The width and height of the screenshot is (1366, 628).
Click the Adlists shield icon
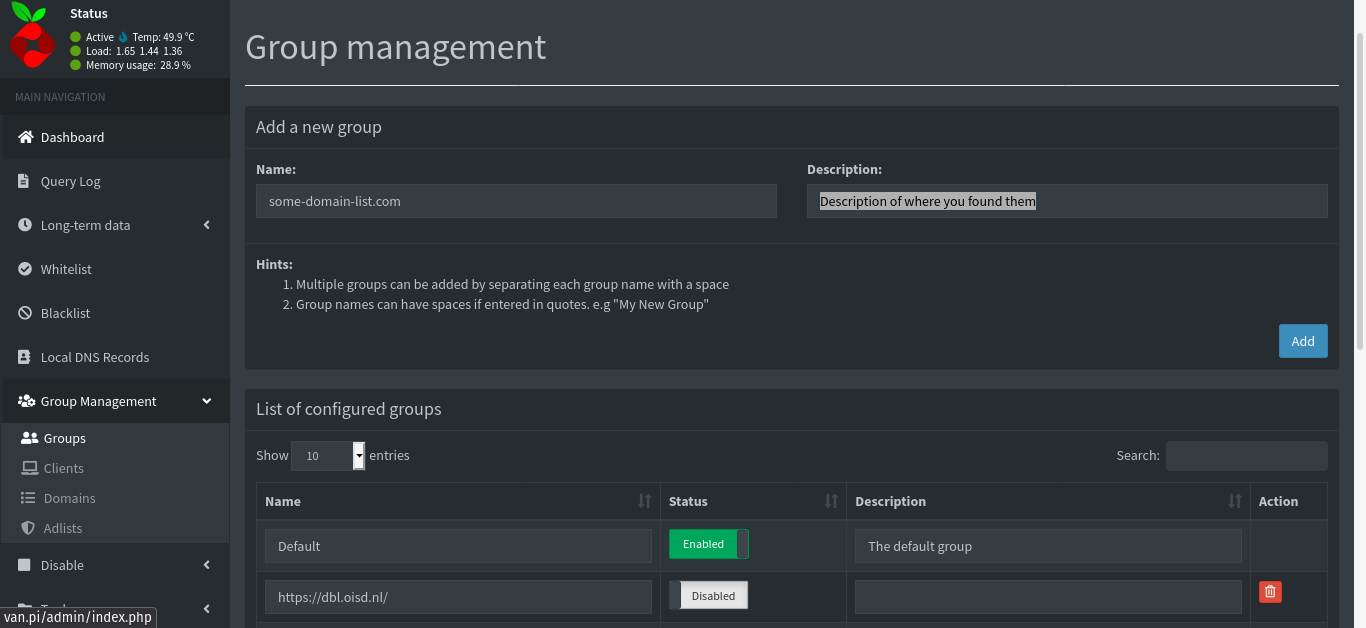click(x=28, y=528)
